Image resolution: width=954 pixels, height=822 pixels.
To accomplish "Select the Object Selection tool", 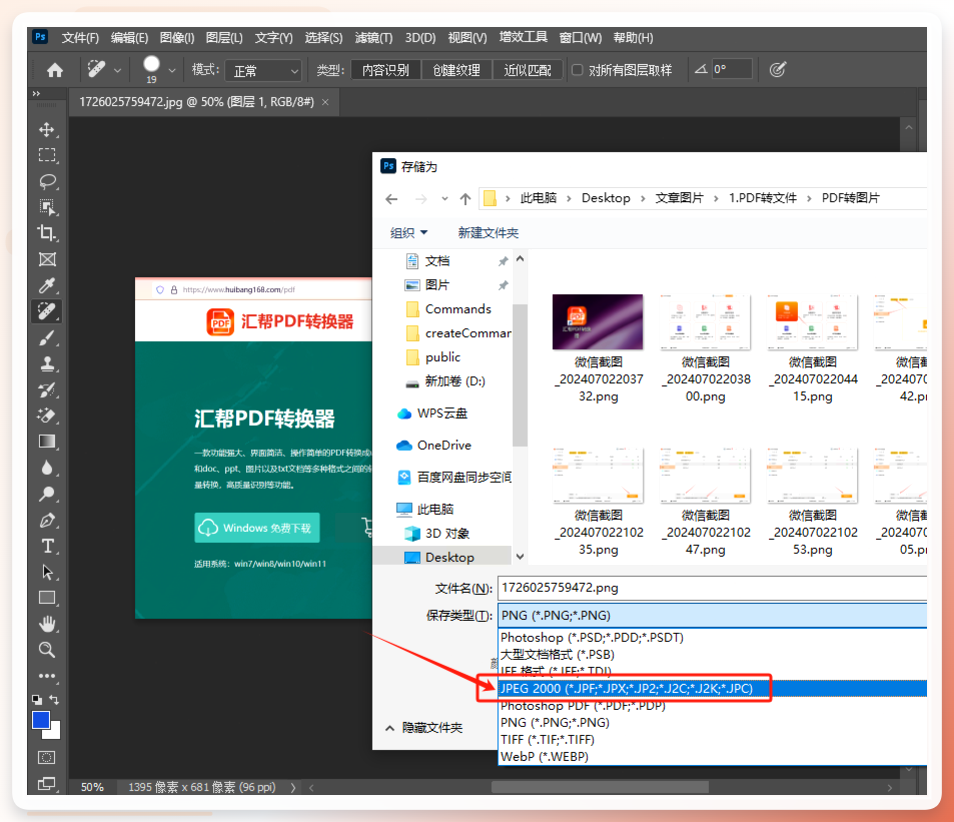I will tap(47, 207).
